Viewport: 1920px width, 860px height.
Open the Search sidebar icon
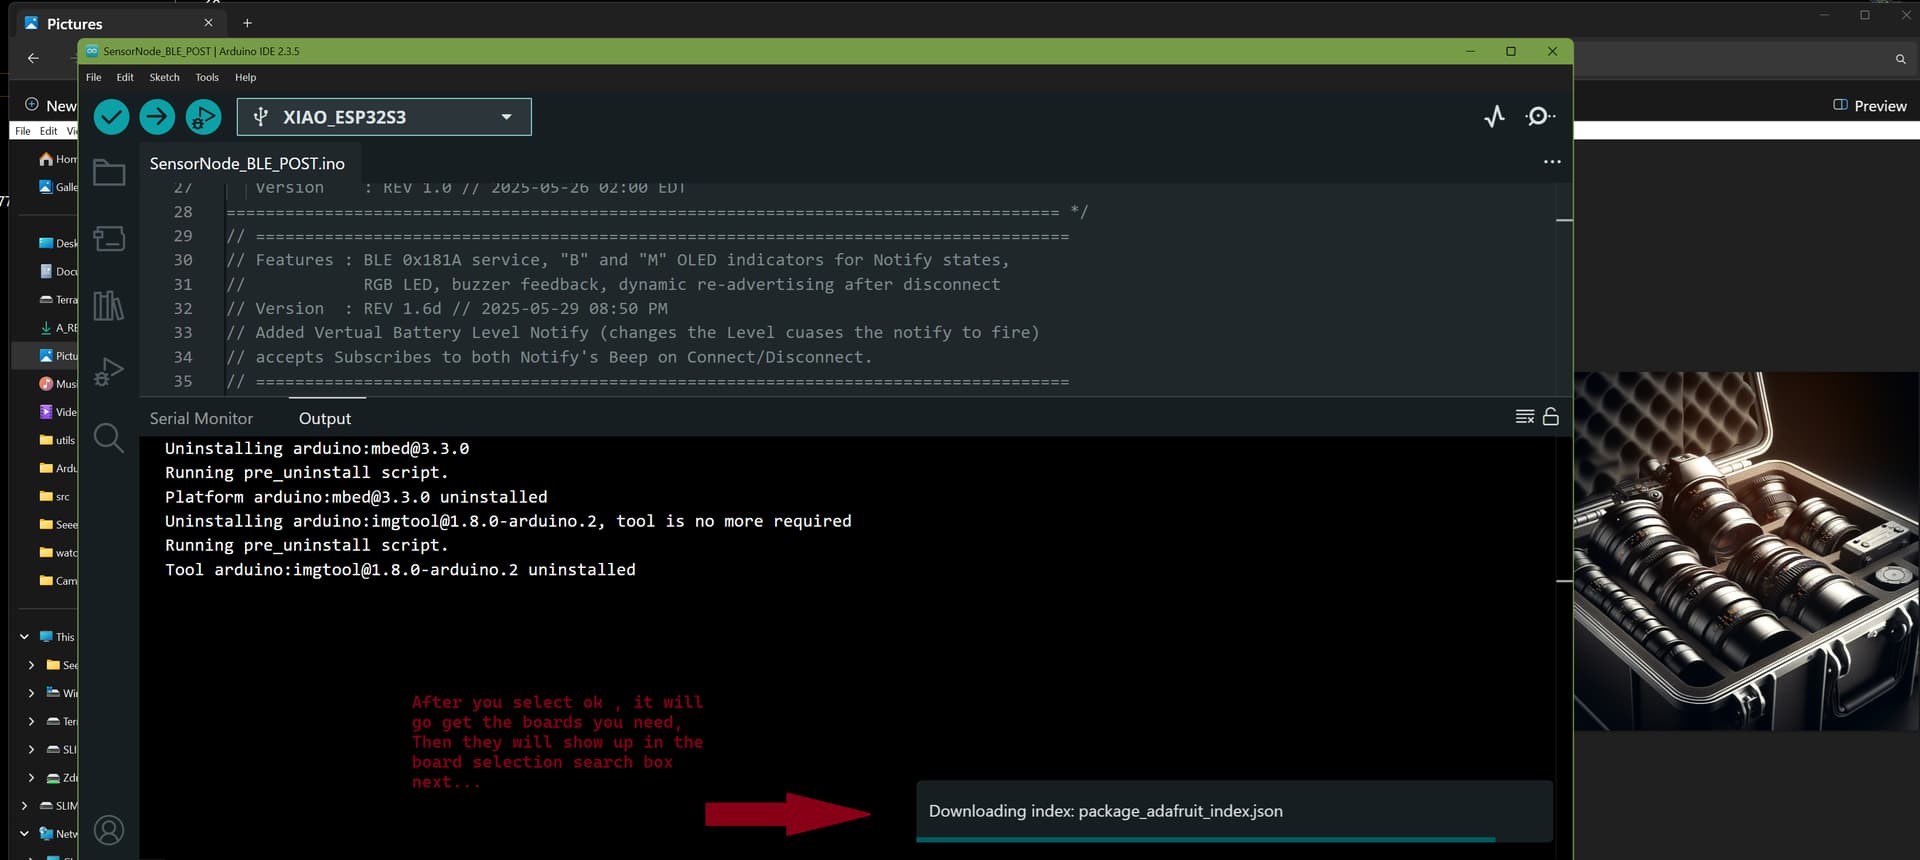point(109,438)
